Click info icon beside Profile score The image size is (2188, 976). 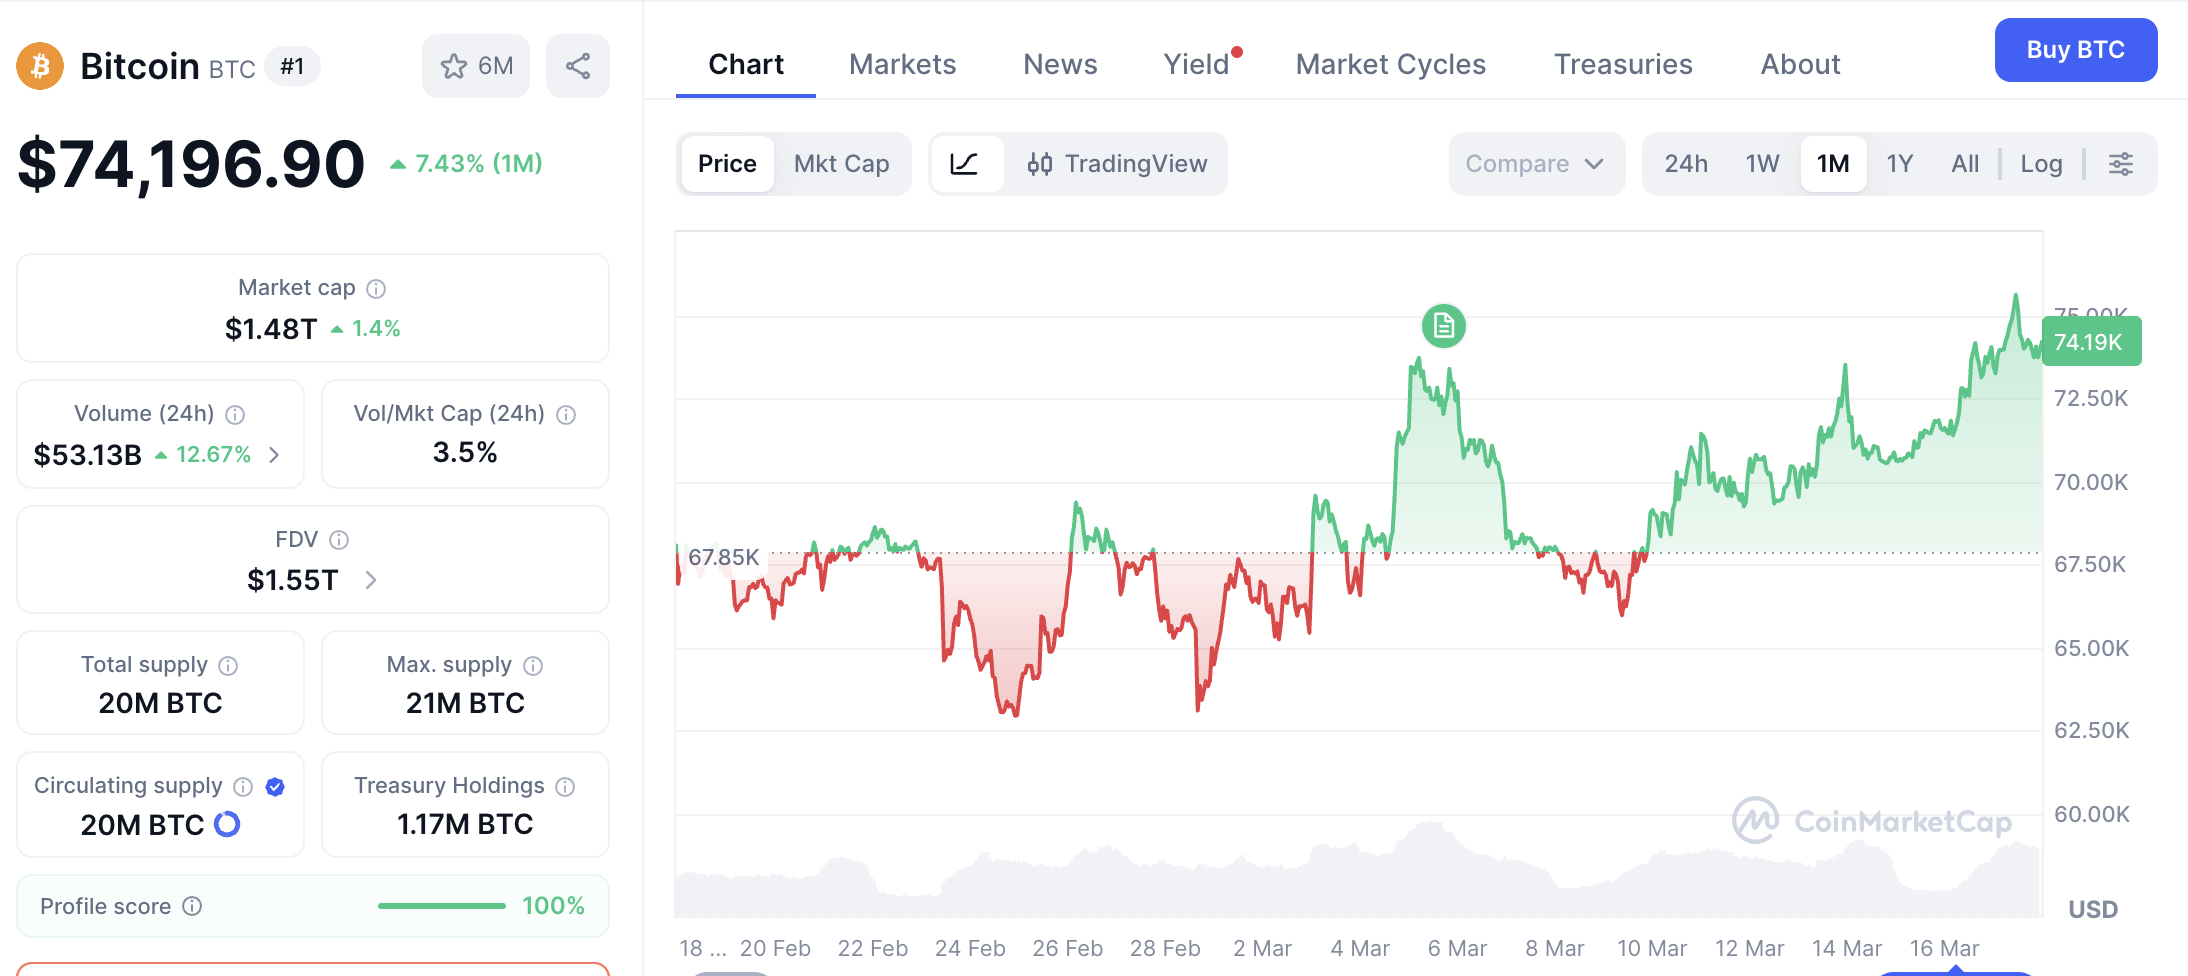192,906
